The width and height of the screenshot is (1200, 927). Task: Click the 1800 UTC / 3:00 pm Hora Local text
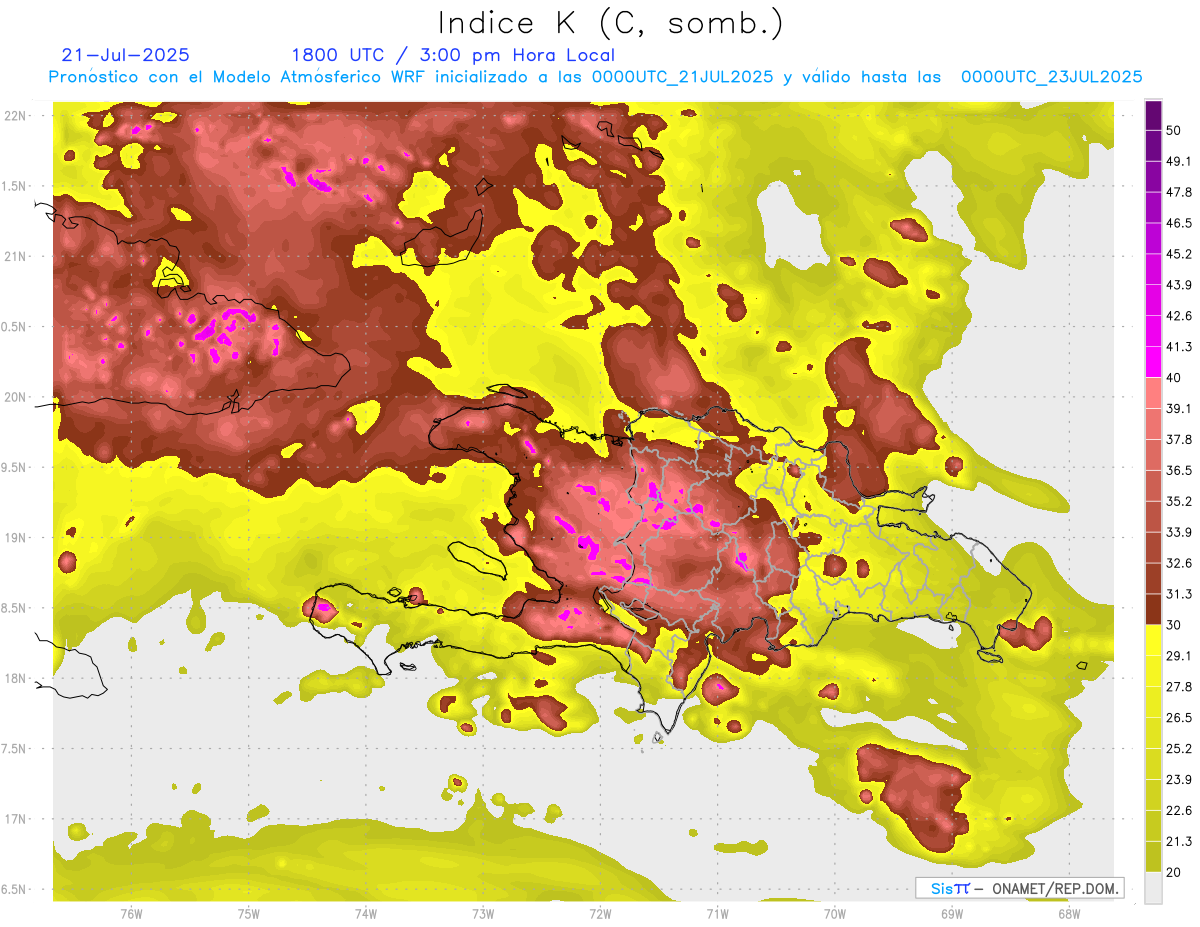click(x=453, y=55)
